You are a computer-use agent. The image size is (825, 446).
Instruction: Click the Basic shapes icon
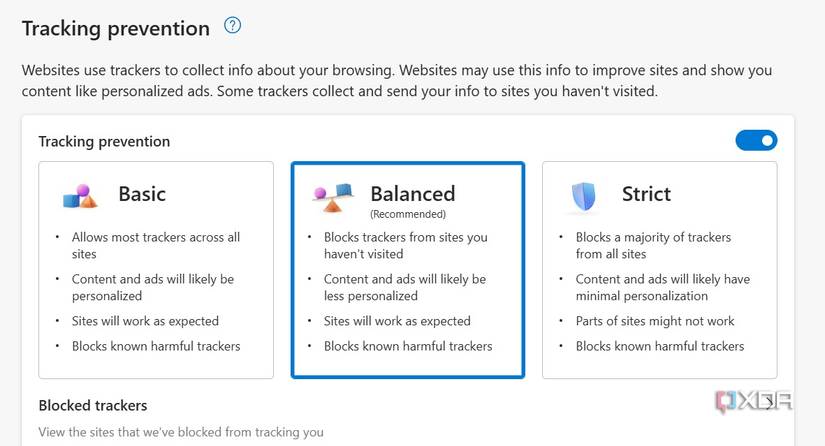click(x=80, y=195)
